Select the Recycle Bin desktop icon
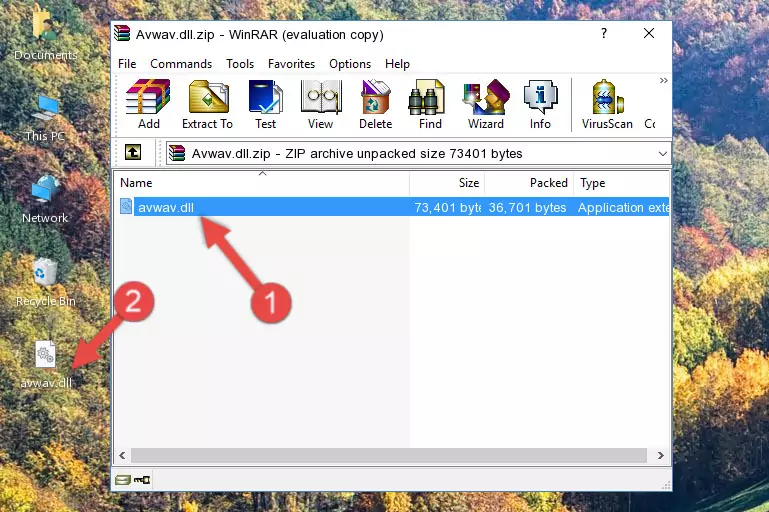The width and height of the screenshot is (769, 512). pyautogui.click(x=46, y=283)
